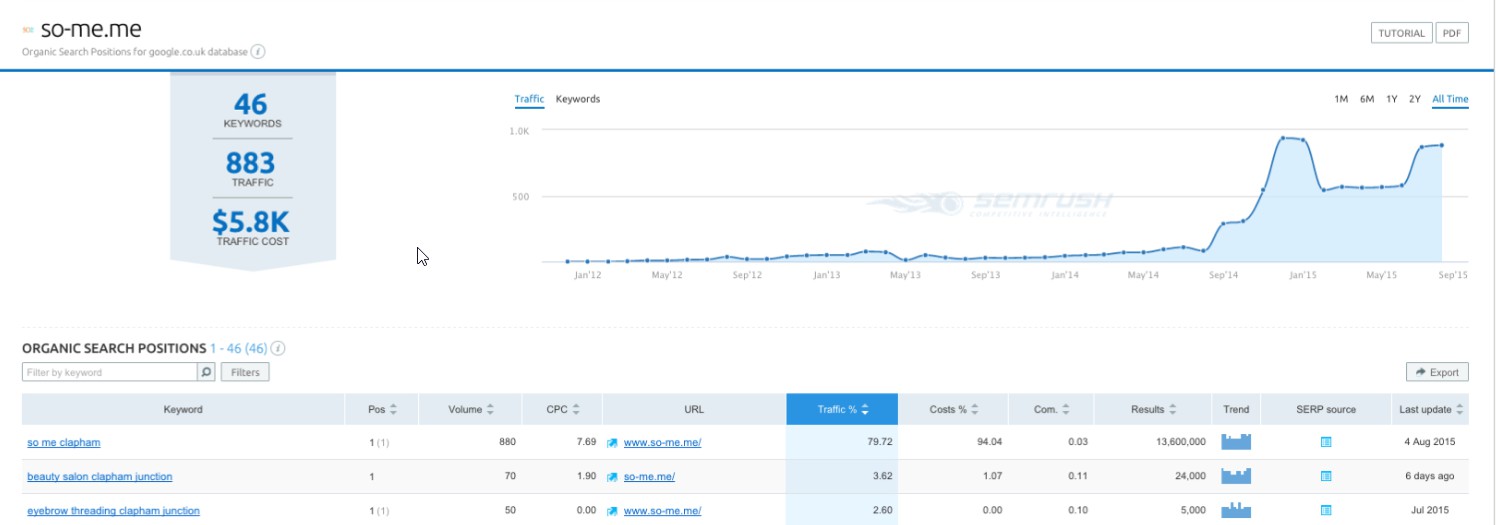Click external link icon in eyebrow threading row
Image resolution: width=1496 pixels, height=525 pixels.
coord(613,510)
